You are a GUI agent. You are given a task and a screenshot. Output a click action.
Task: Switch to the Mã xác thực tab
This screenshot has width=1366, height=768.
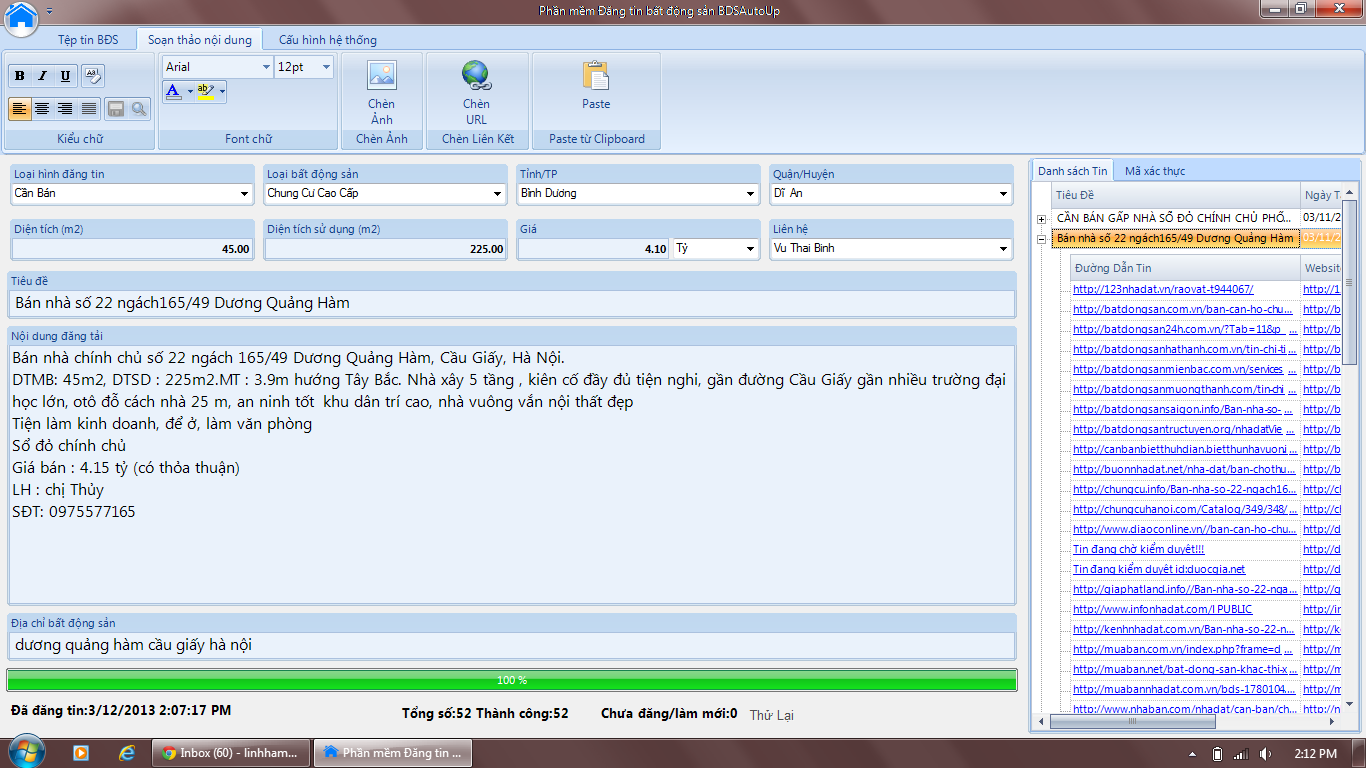tap(1154, 171)
